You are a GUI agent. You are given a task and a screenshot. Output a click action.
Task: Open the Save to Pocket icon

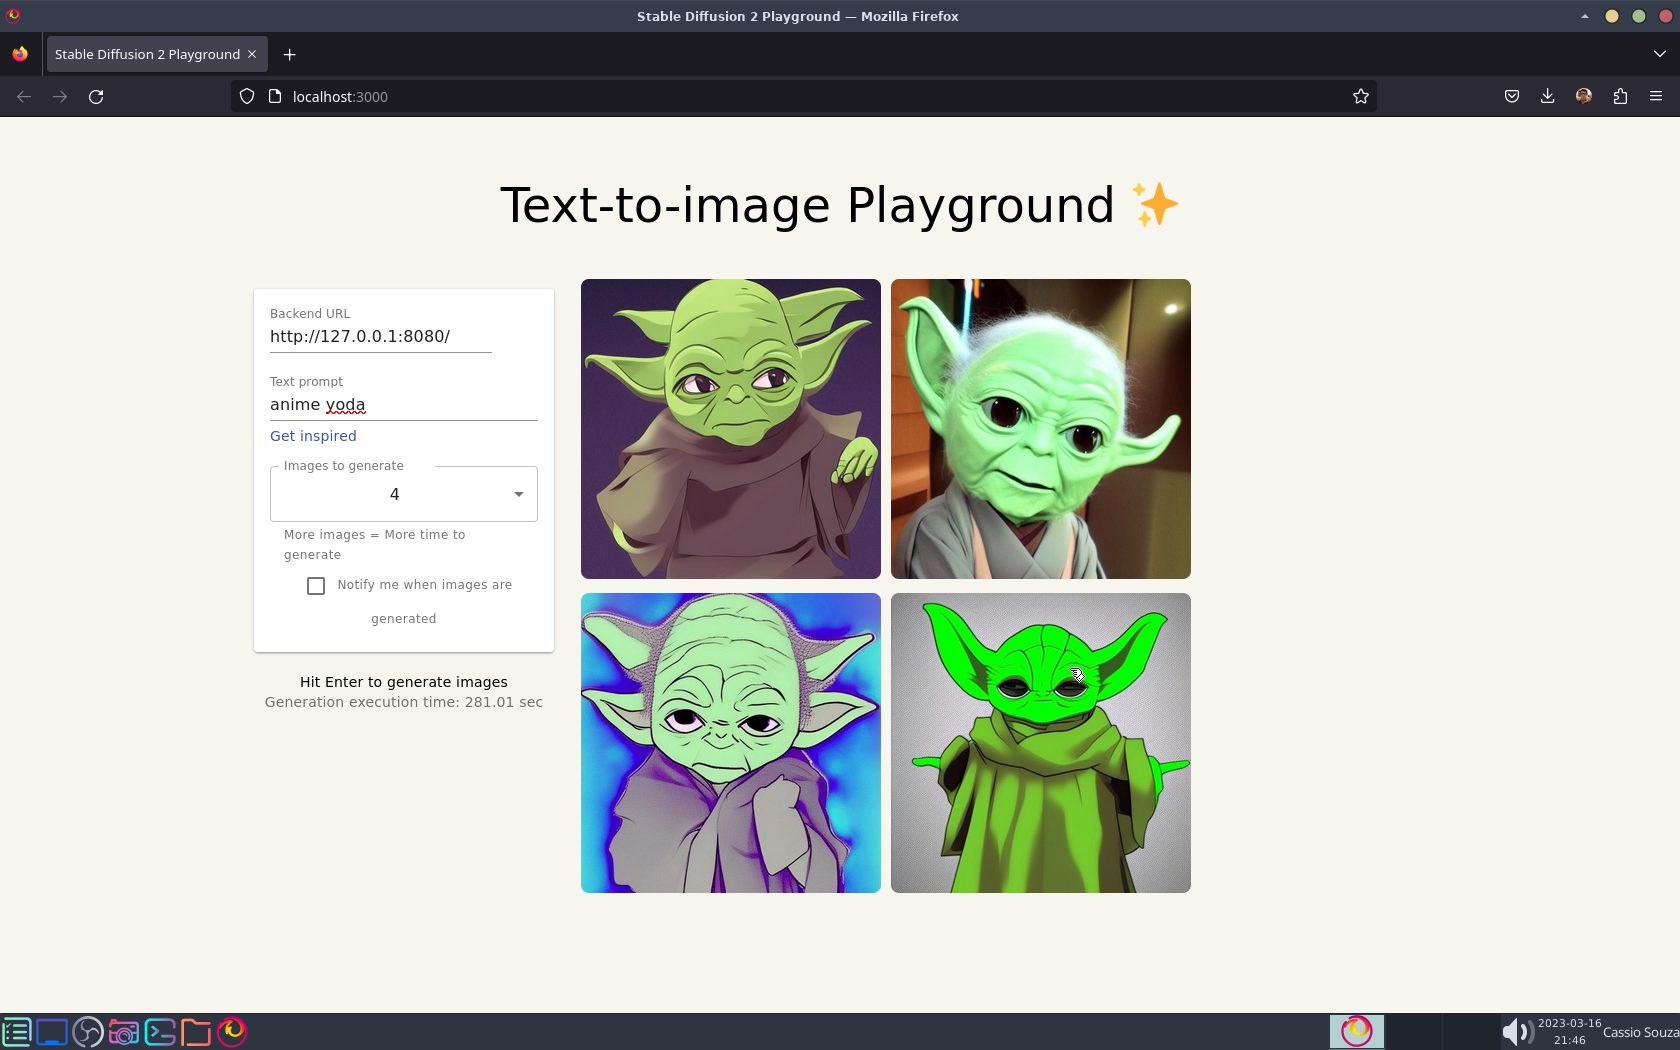point(1512,97)
